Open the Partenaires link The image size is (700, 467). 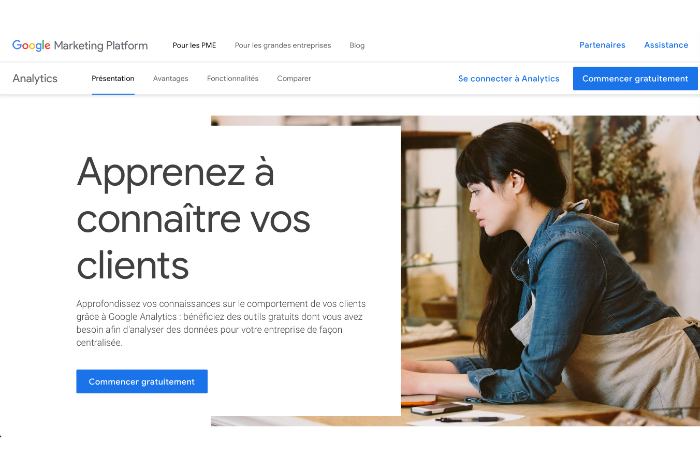(x=602, y=45)
